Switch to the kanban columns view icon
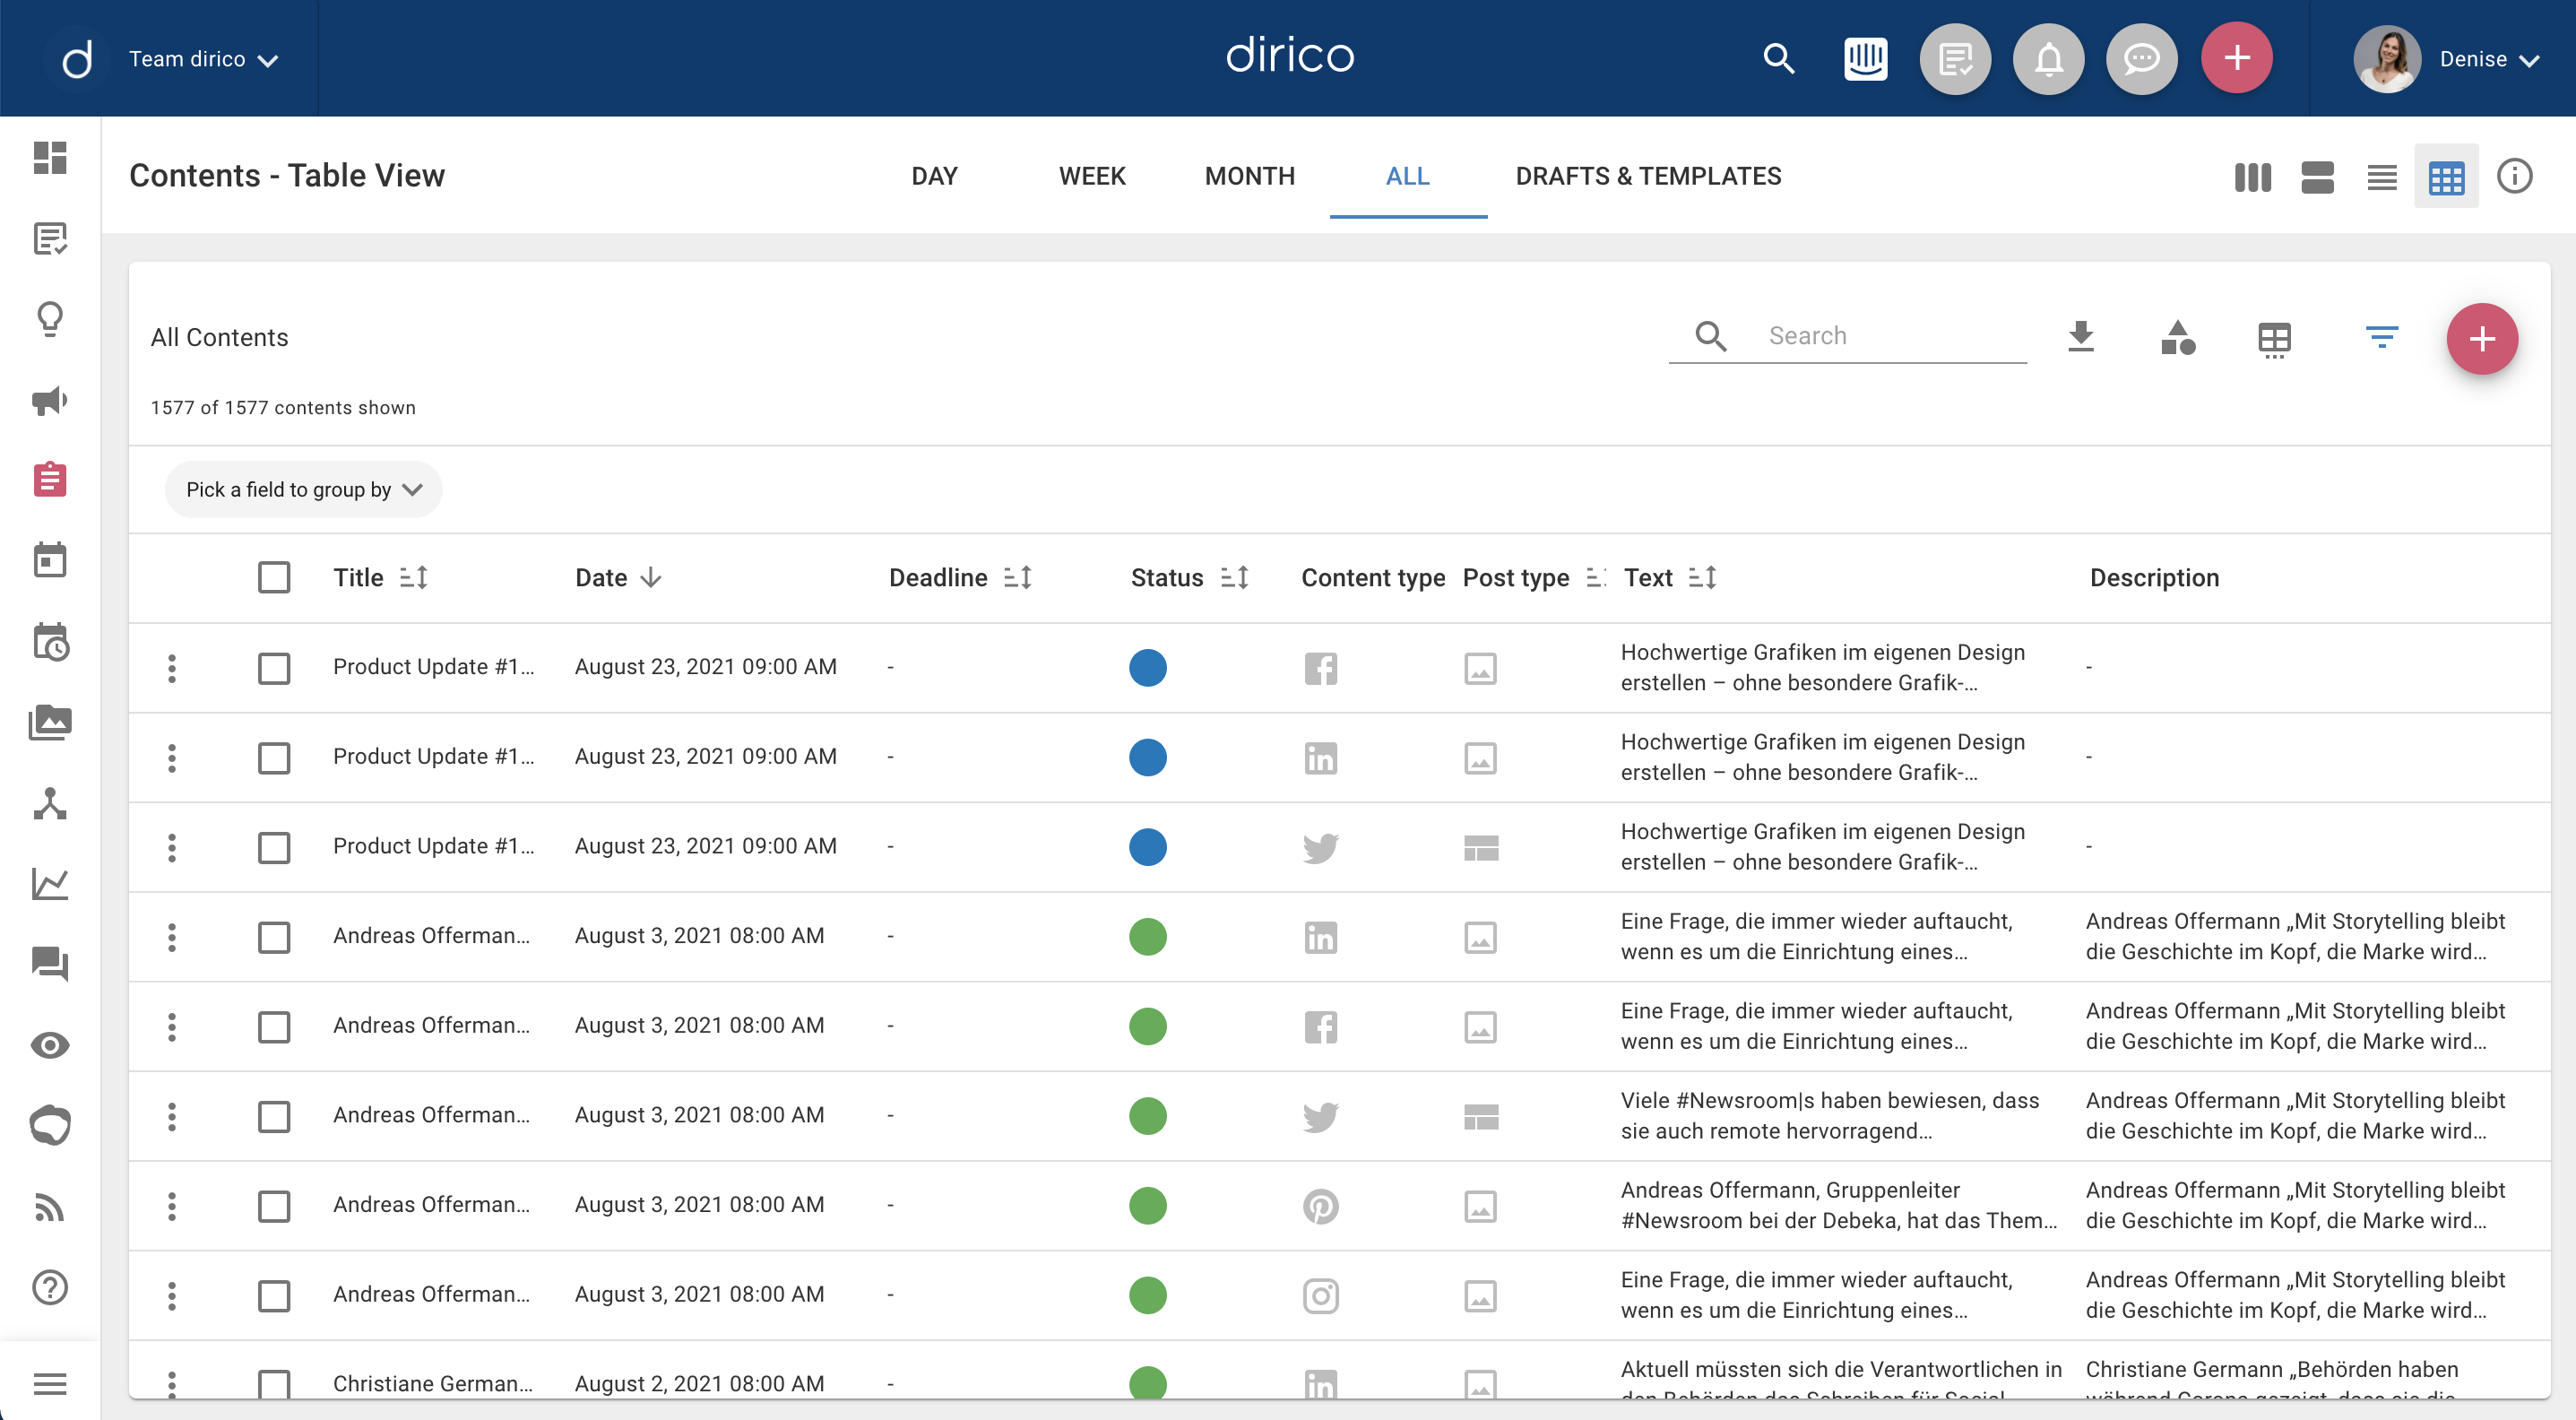Viewport: 2576px width, 1420px height. 2252,177
